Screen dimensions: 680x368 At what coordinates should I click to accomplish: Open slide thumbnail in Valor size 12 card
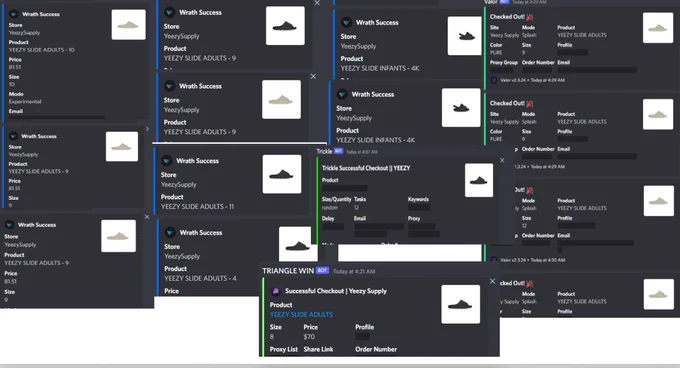(659, 201)
